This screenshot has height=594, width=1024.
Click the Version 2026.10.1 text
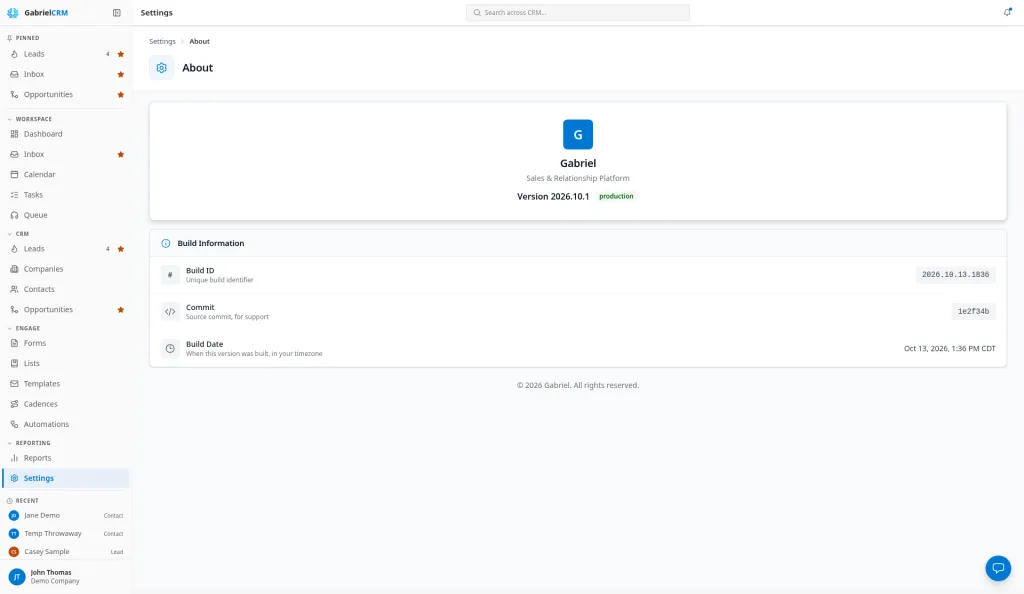click(553, 196)
